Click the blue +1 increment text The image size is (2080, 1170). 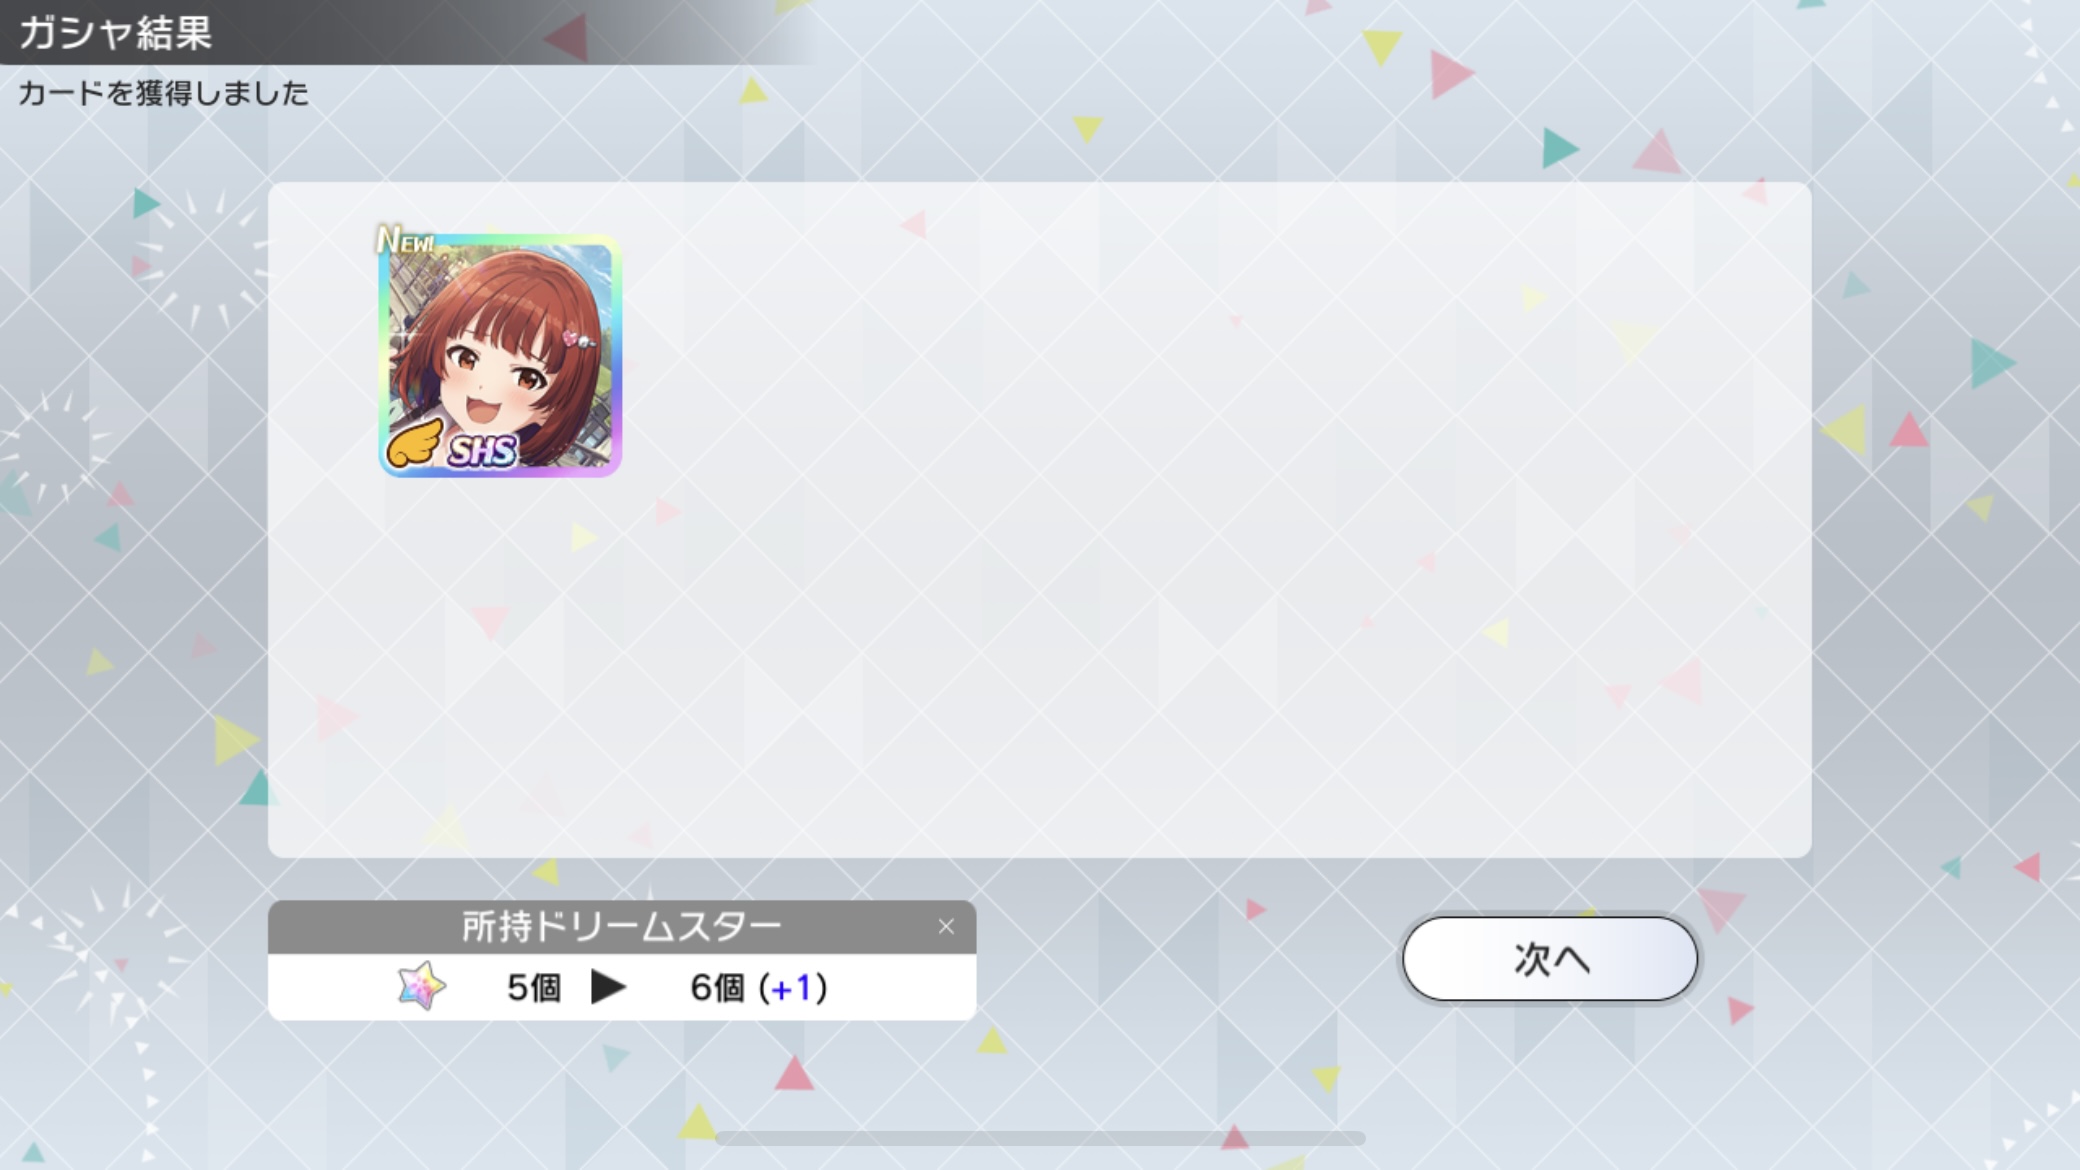(790, 988)
